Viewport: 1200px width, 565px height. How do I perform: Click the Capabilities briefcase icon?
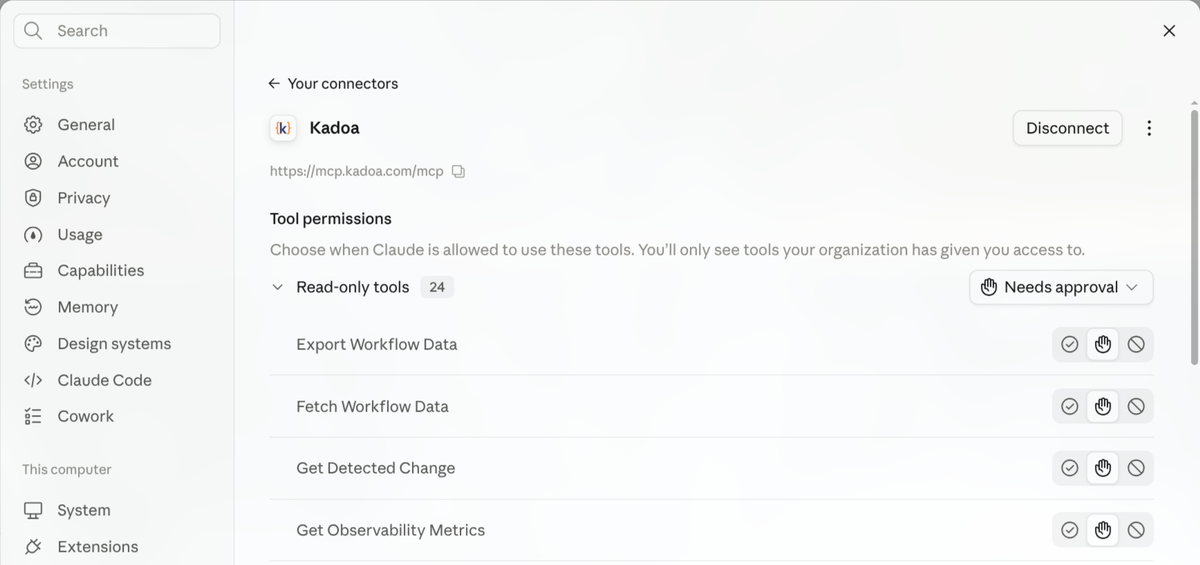33,271
